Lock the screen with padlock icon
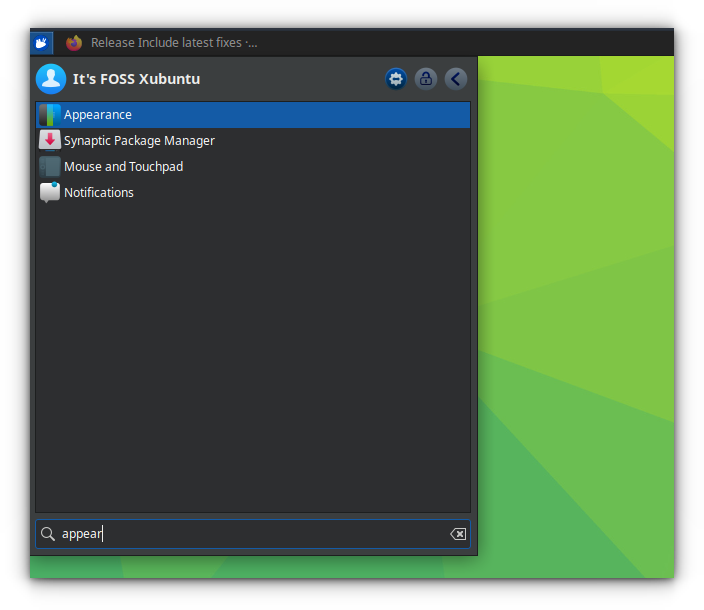Viewport: 704px width, 610px height. [x=426, y=79]
